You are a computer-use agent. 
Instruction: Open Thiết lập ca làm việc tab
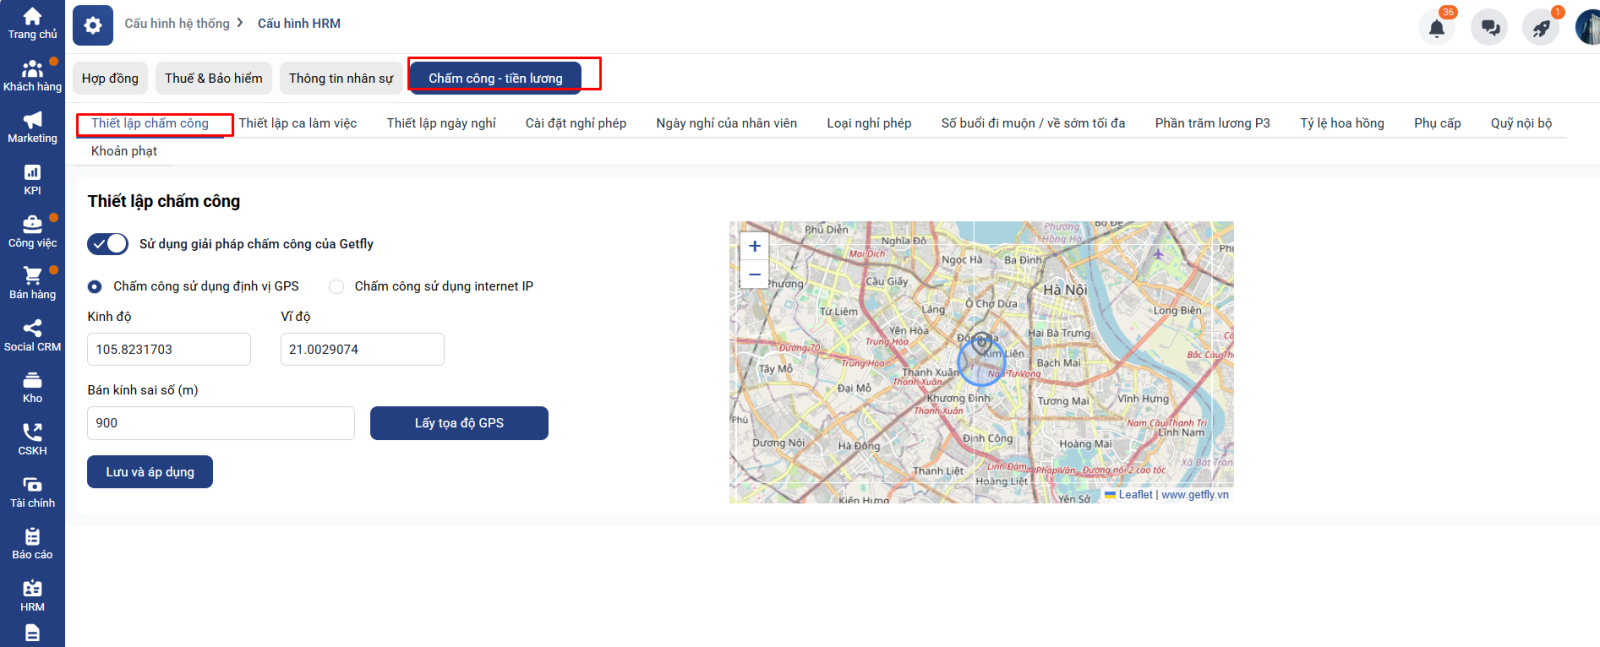coord(298,123)
